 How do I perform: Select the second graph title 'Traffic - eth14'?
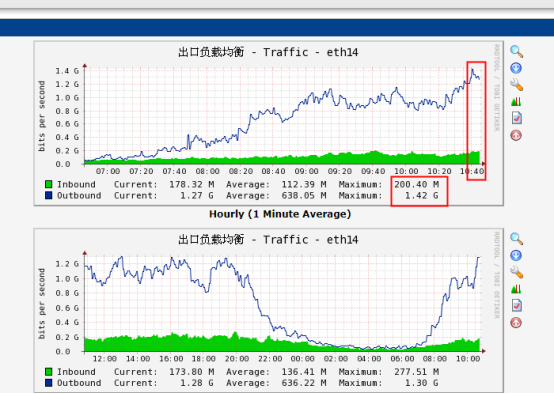point(311,240)
